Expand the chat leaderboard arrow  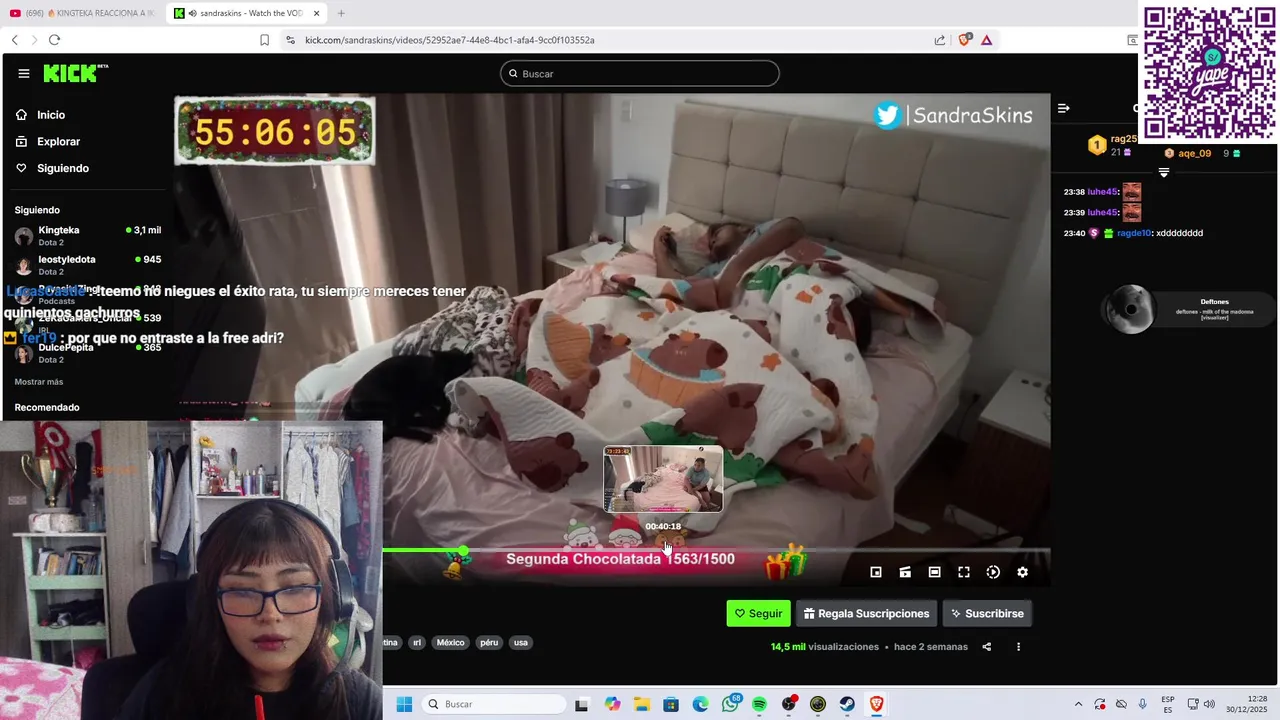pos(1163,173)
